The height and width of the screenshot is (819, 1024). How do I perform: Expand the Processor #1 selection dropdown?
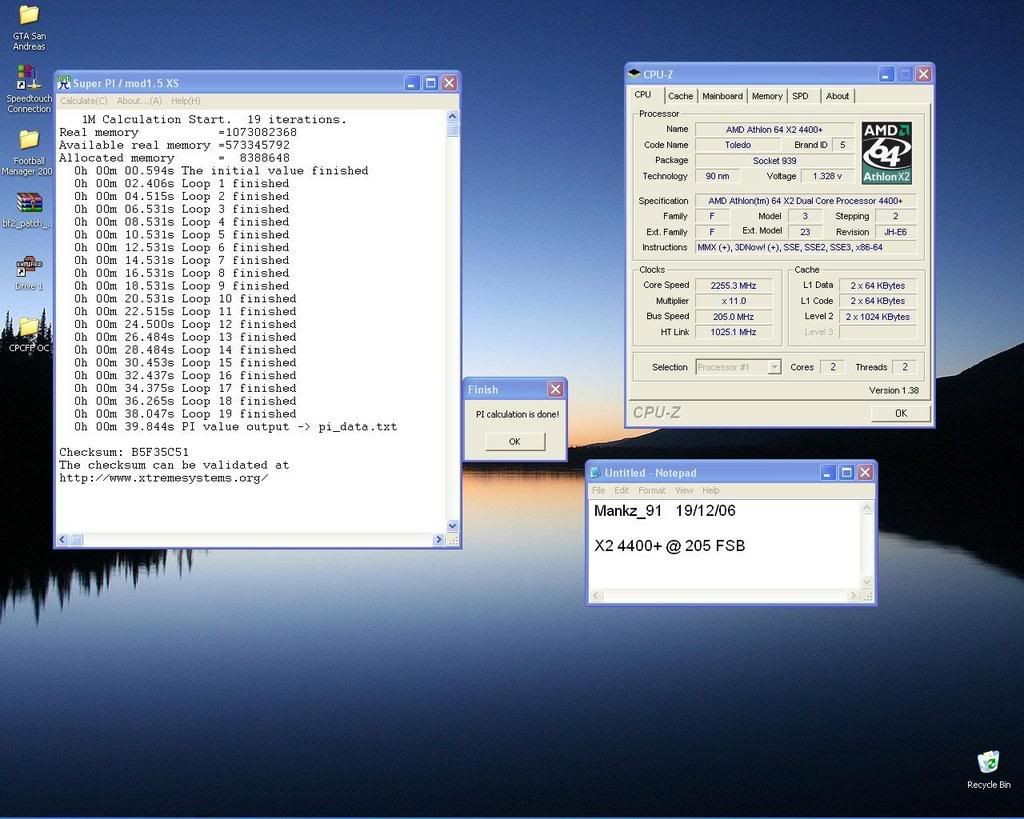click(773, 367)
